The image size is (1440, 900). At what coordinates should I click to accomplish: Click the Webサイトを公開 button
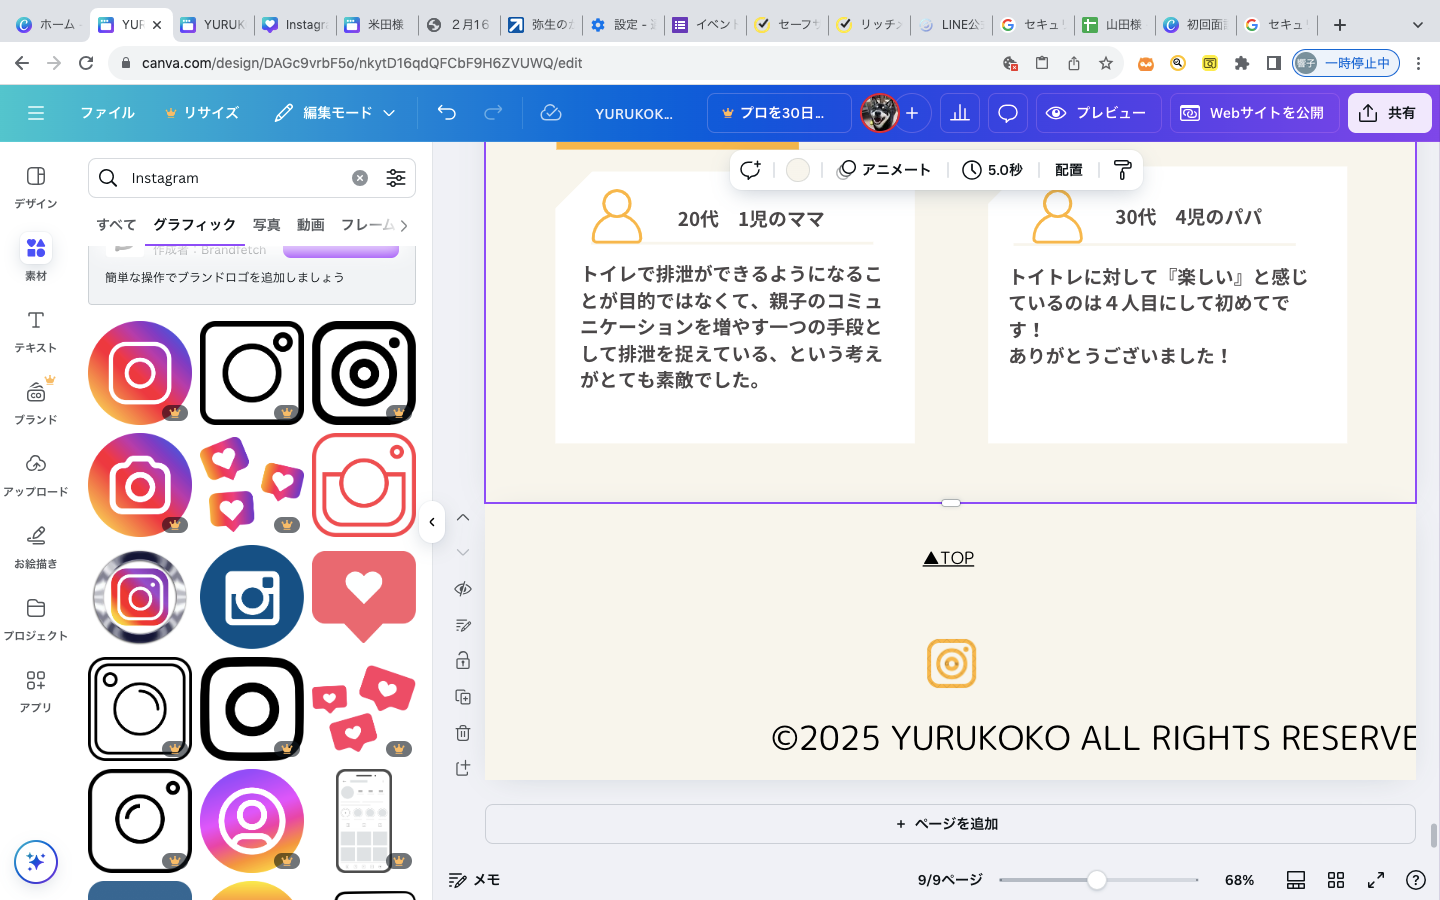pos(1254,113)
